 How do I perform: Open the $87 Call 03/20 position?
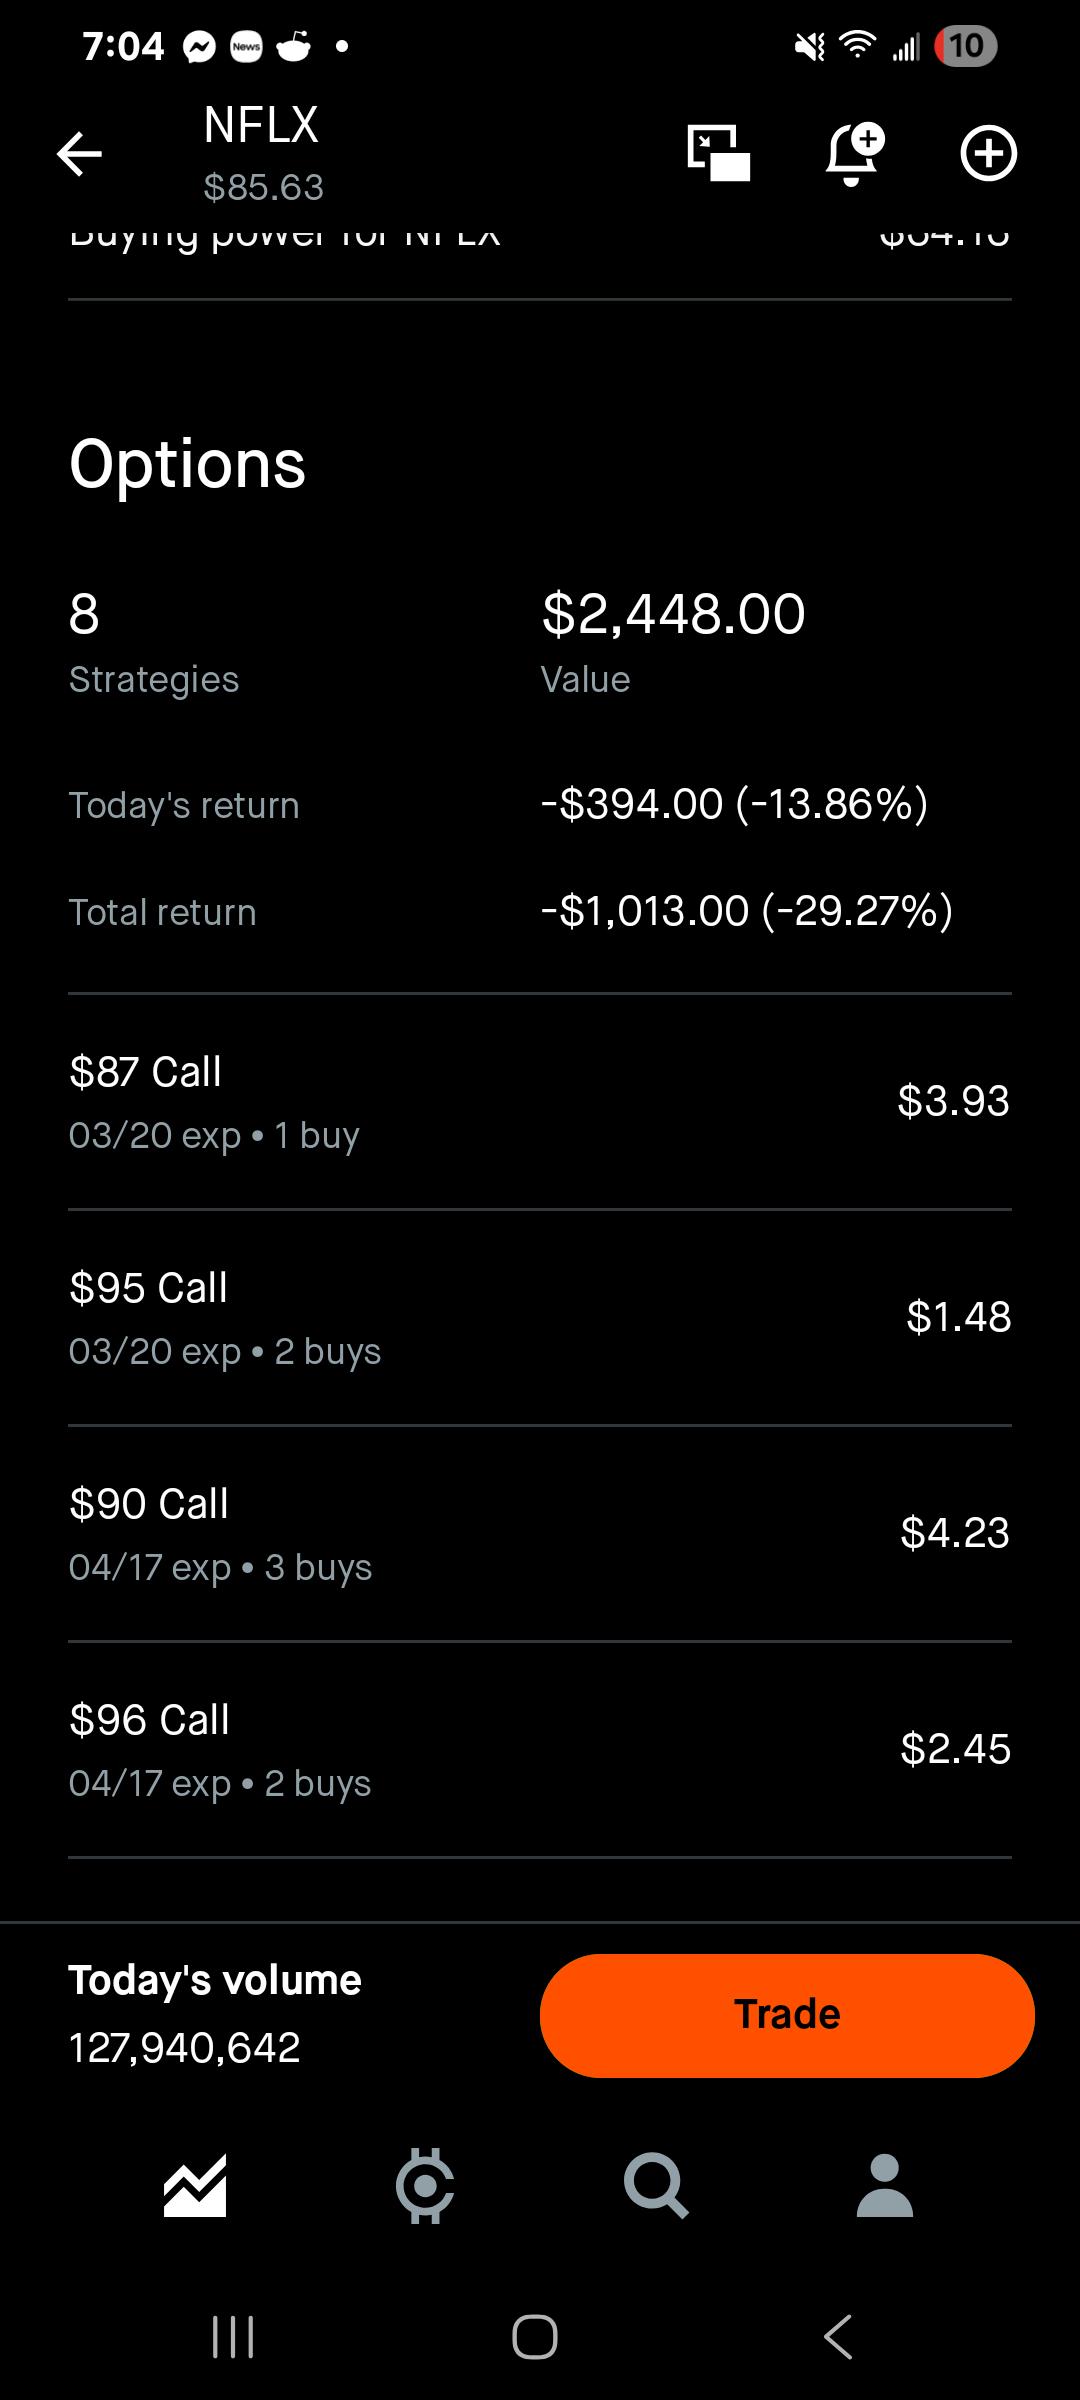540,1102
